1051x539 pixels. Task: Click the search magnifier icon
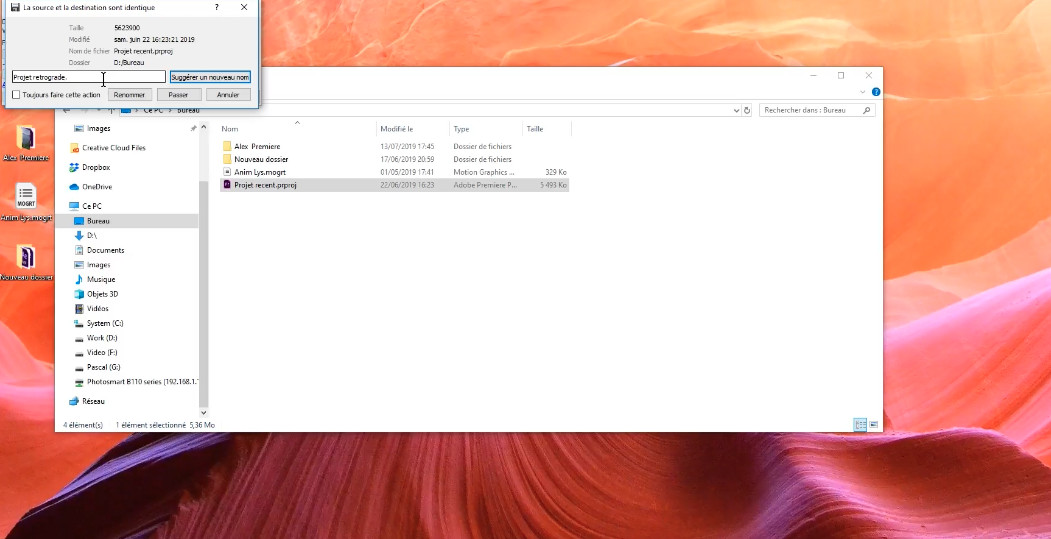coord(867,110)
